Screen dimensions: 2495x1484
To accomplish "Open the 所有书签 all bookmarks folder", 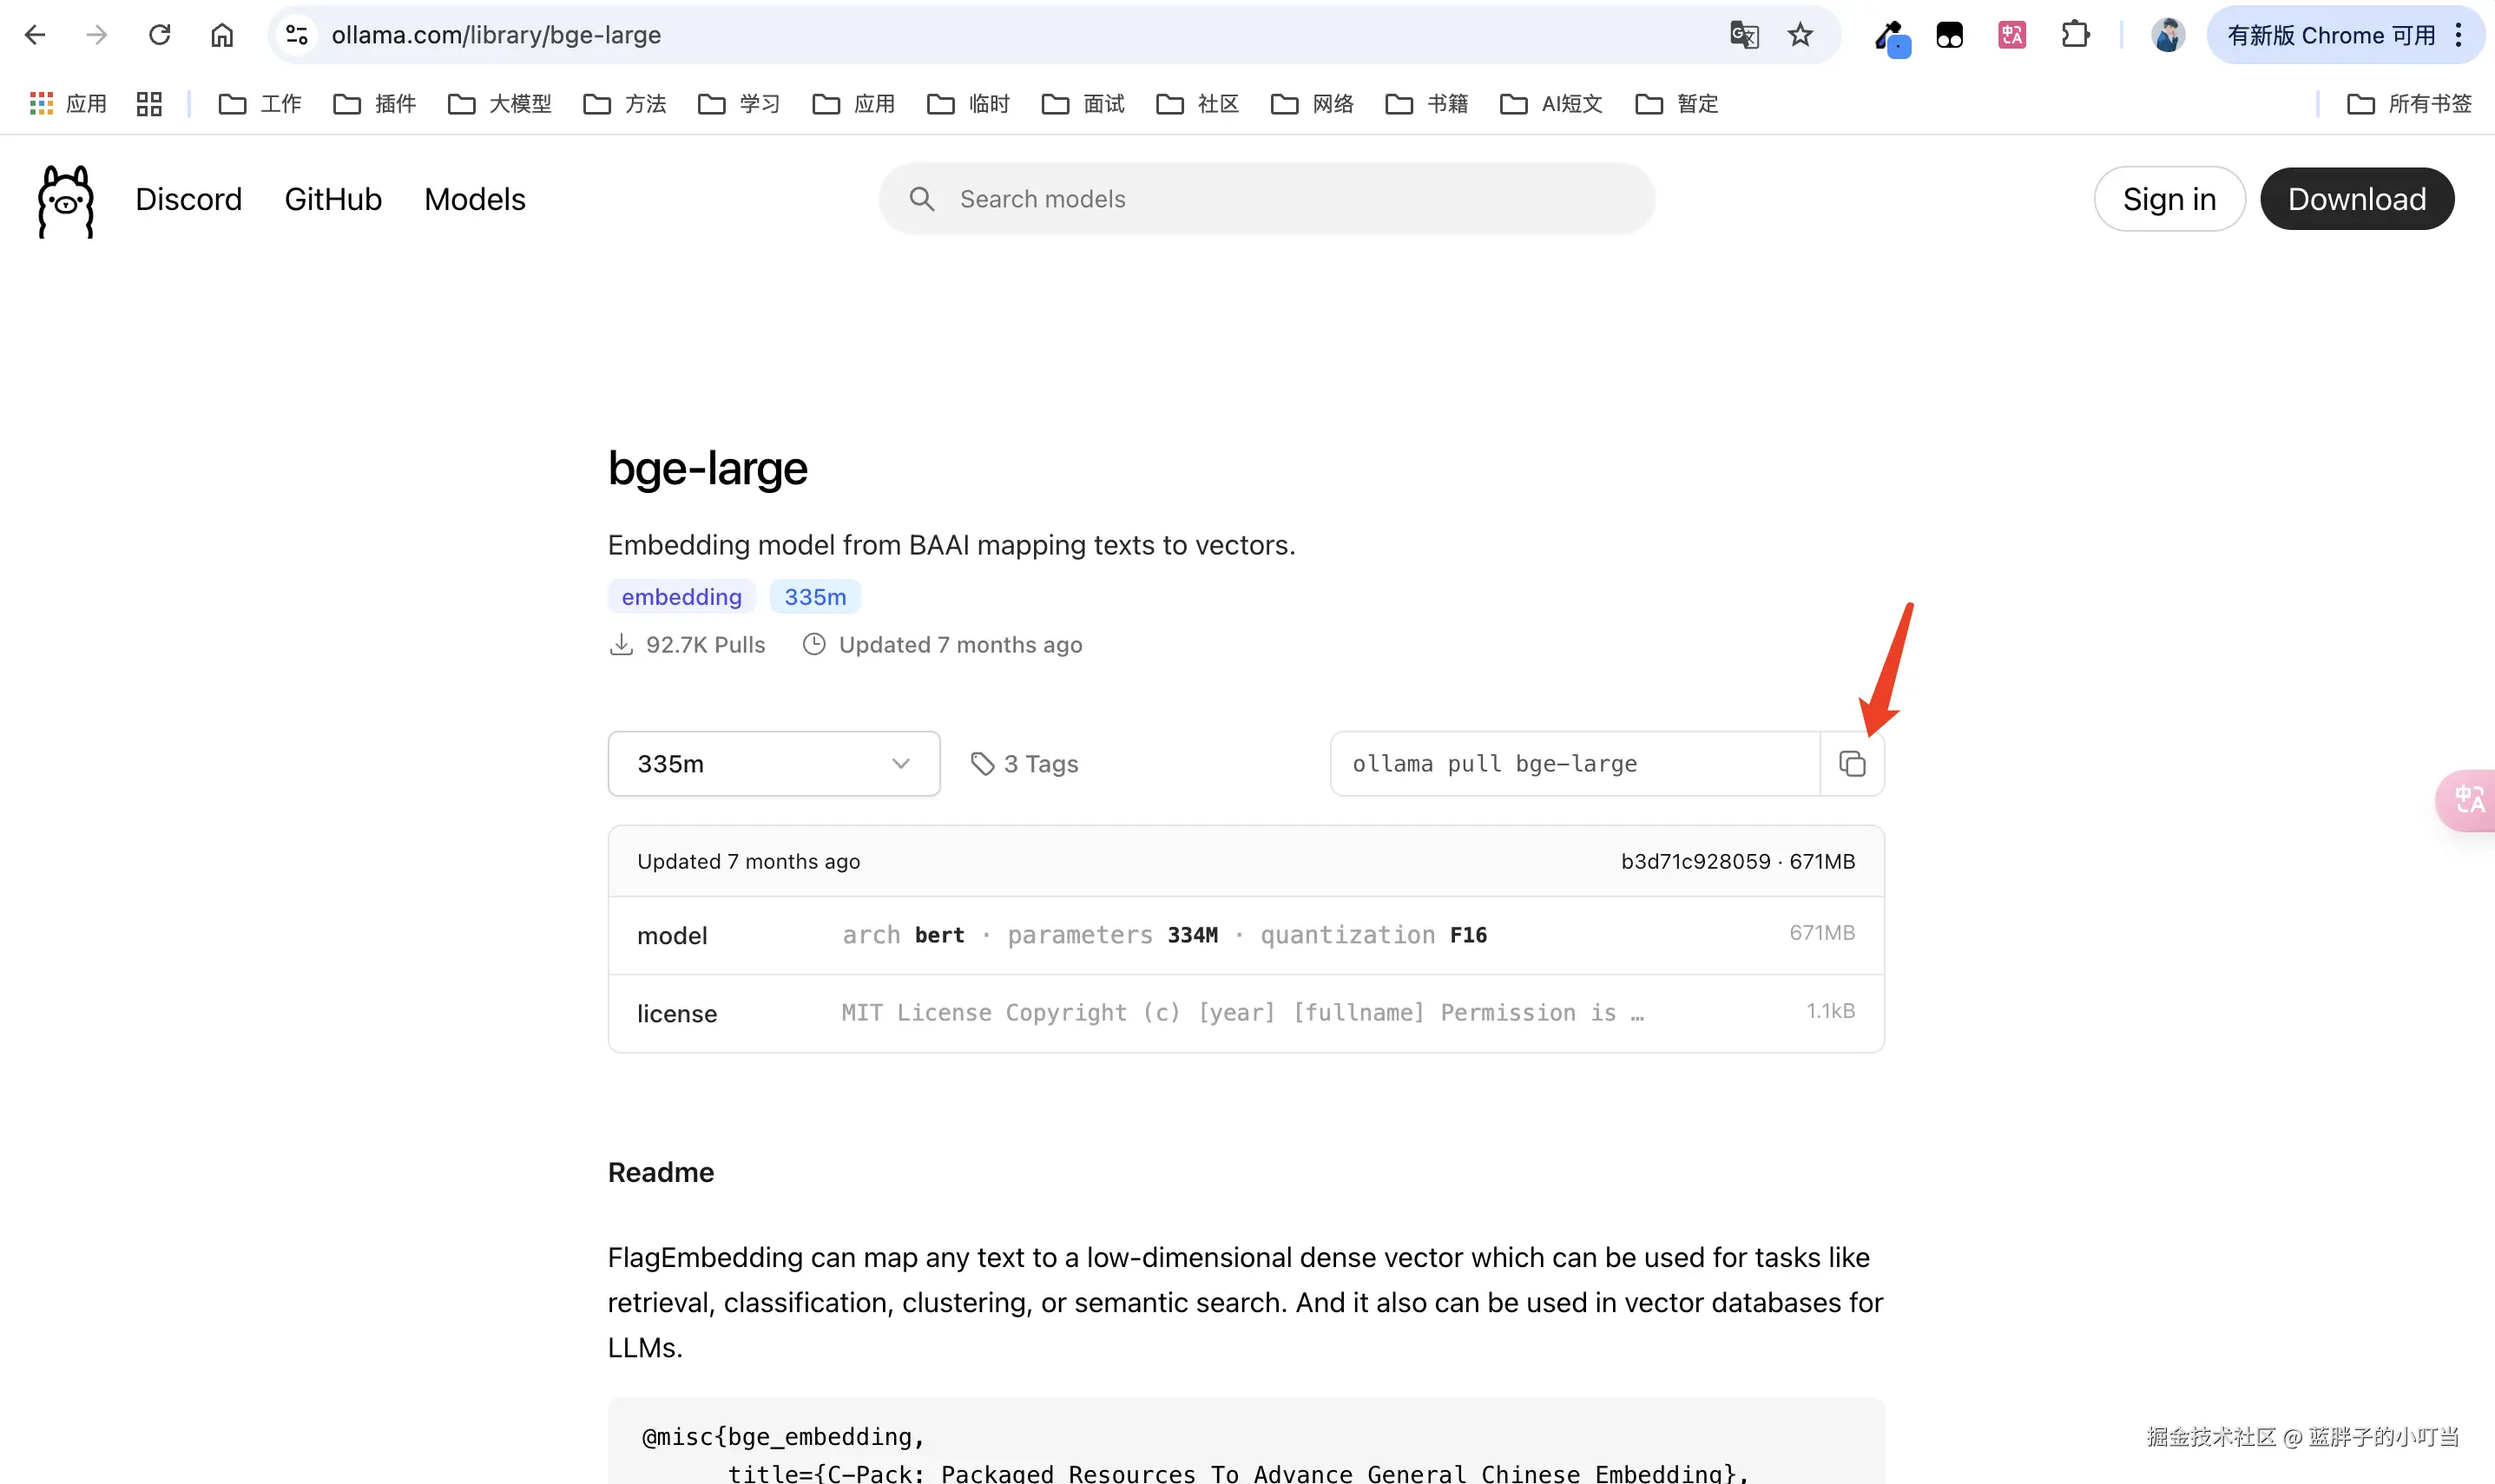I will click(2409, 104).
